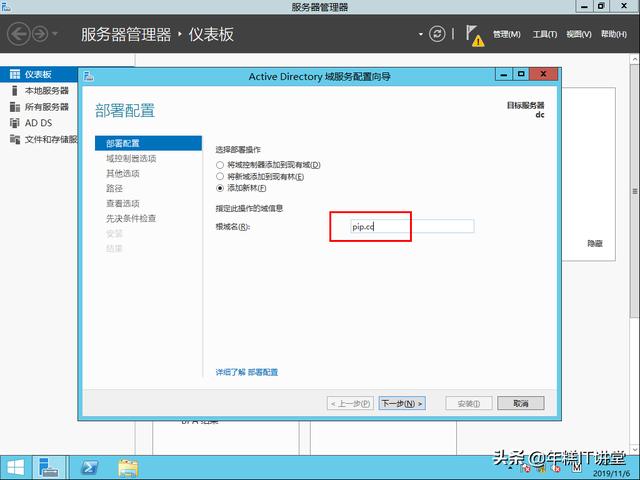Screen dimensions: 640x480
Task: Open the 视图(V) menu
Action: tap(579, 34)
